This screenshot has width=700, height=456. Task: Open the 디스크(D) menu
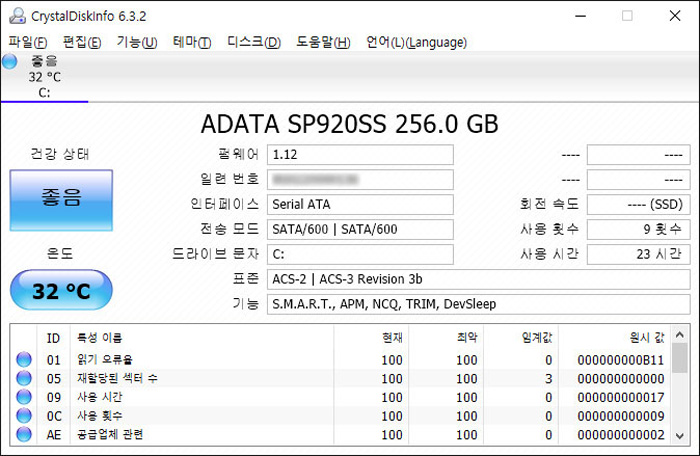click(254, 42)
